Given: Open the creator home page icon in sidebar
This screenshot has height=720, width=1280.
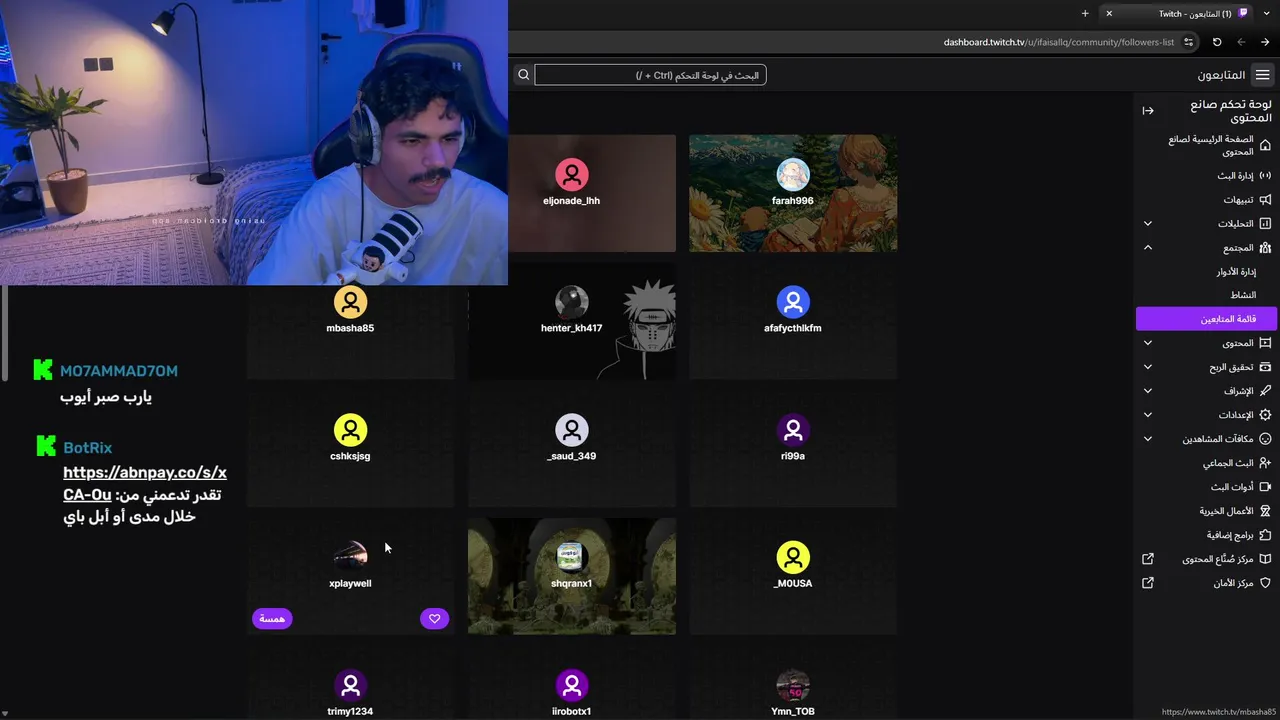Looking at the screenshot, I should (1265, 145).
